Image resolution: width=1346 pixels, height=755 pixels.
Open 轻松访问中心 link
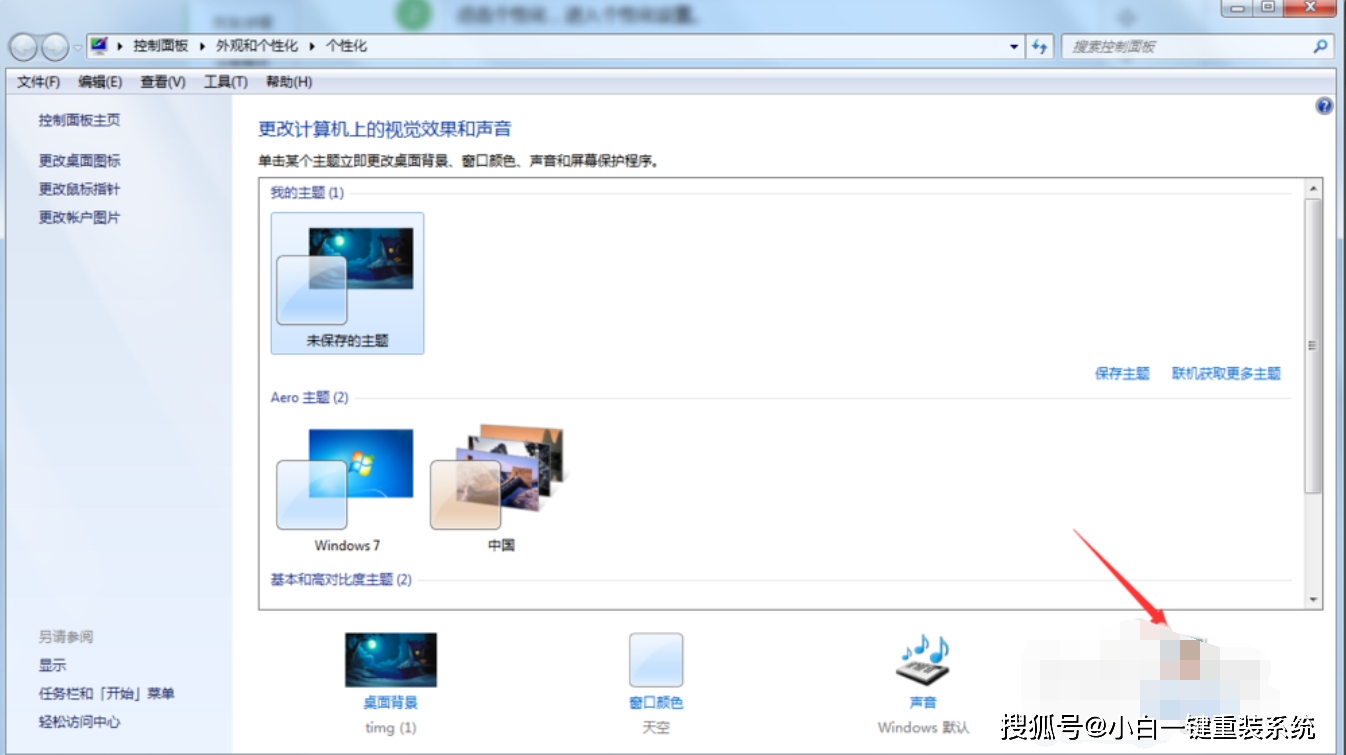click(x=79, y=722)
